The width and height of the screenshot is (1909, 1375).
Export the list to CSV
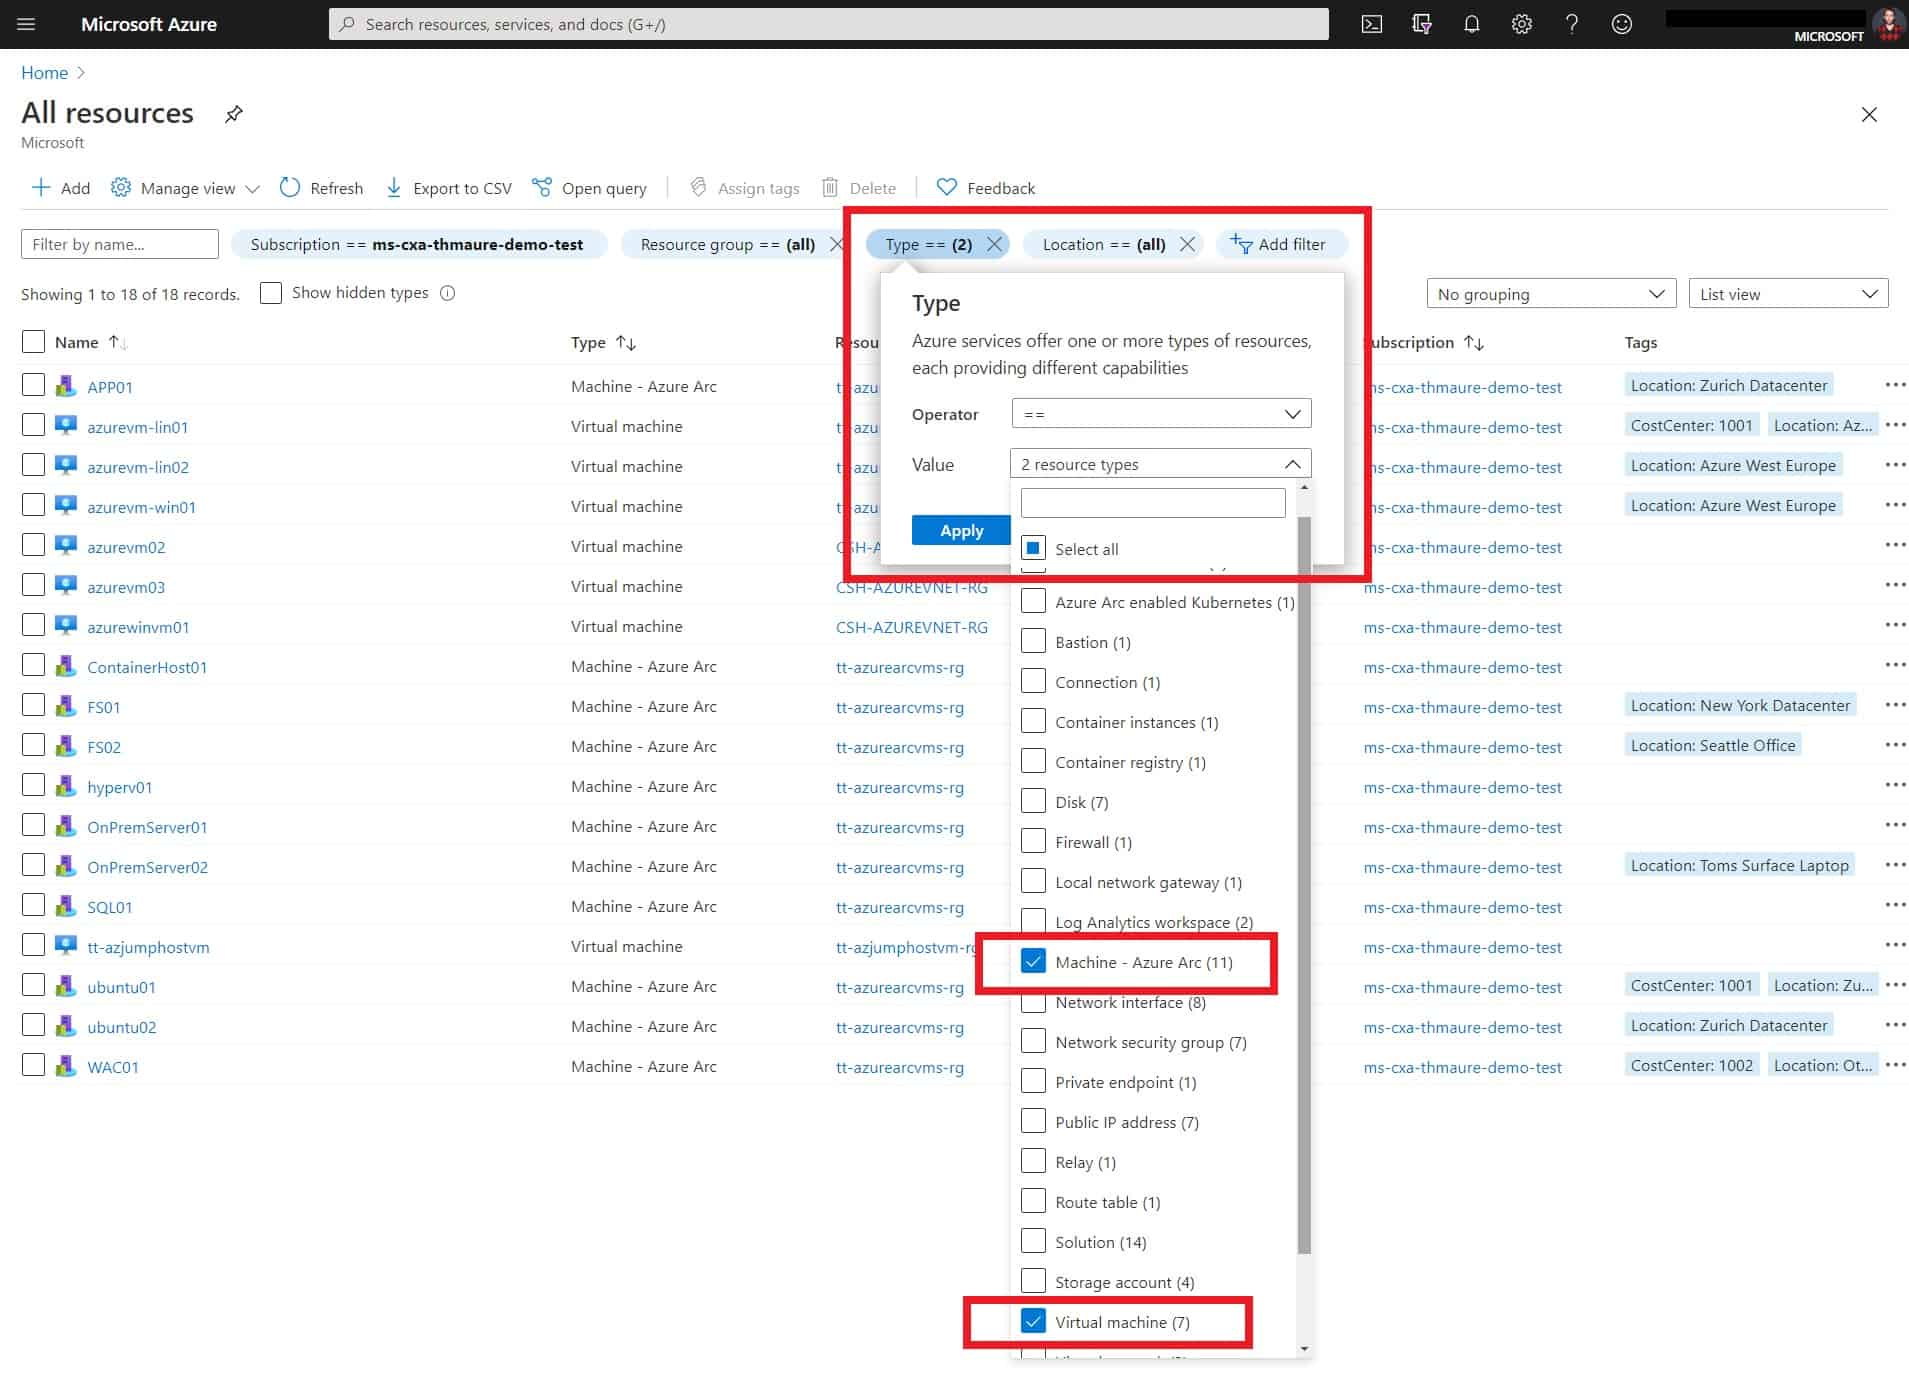pyautogui.click(x=449, y=188)
